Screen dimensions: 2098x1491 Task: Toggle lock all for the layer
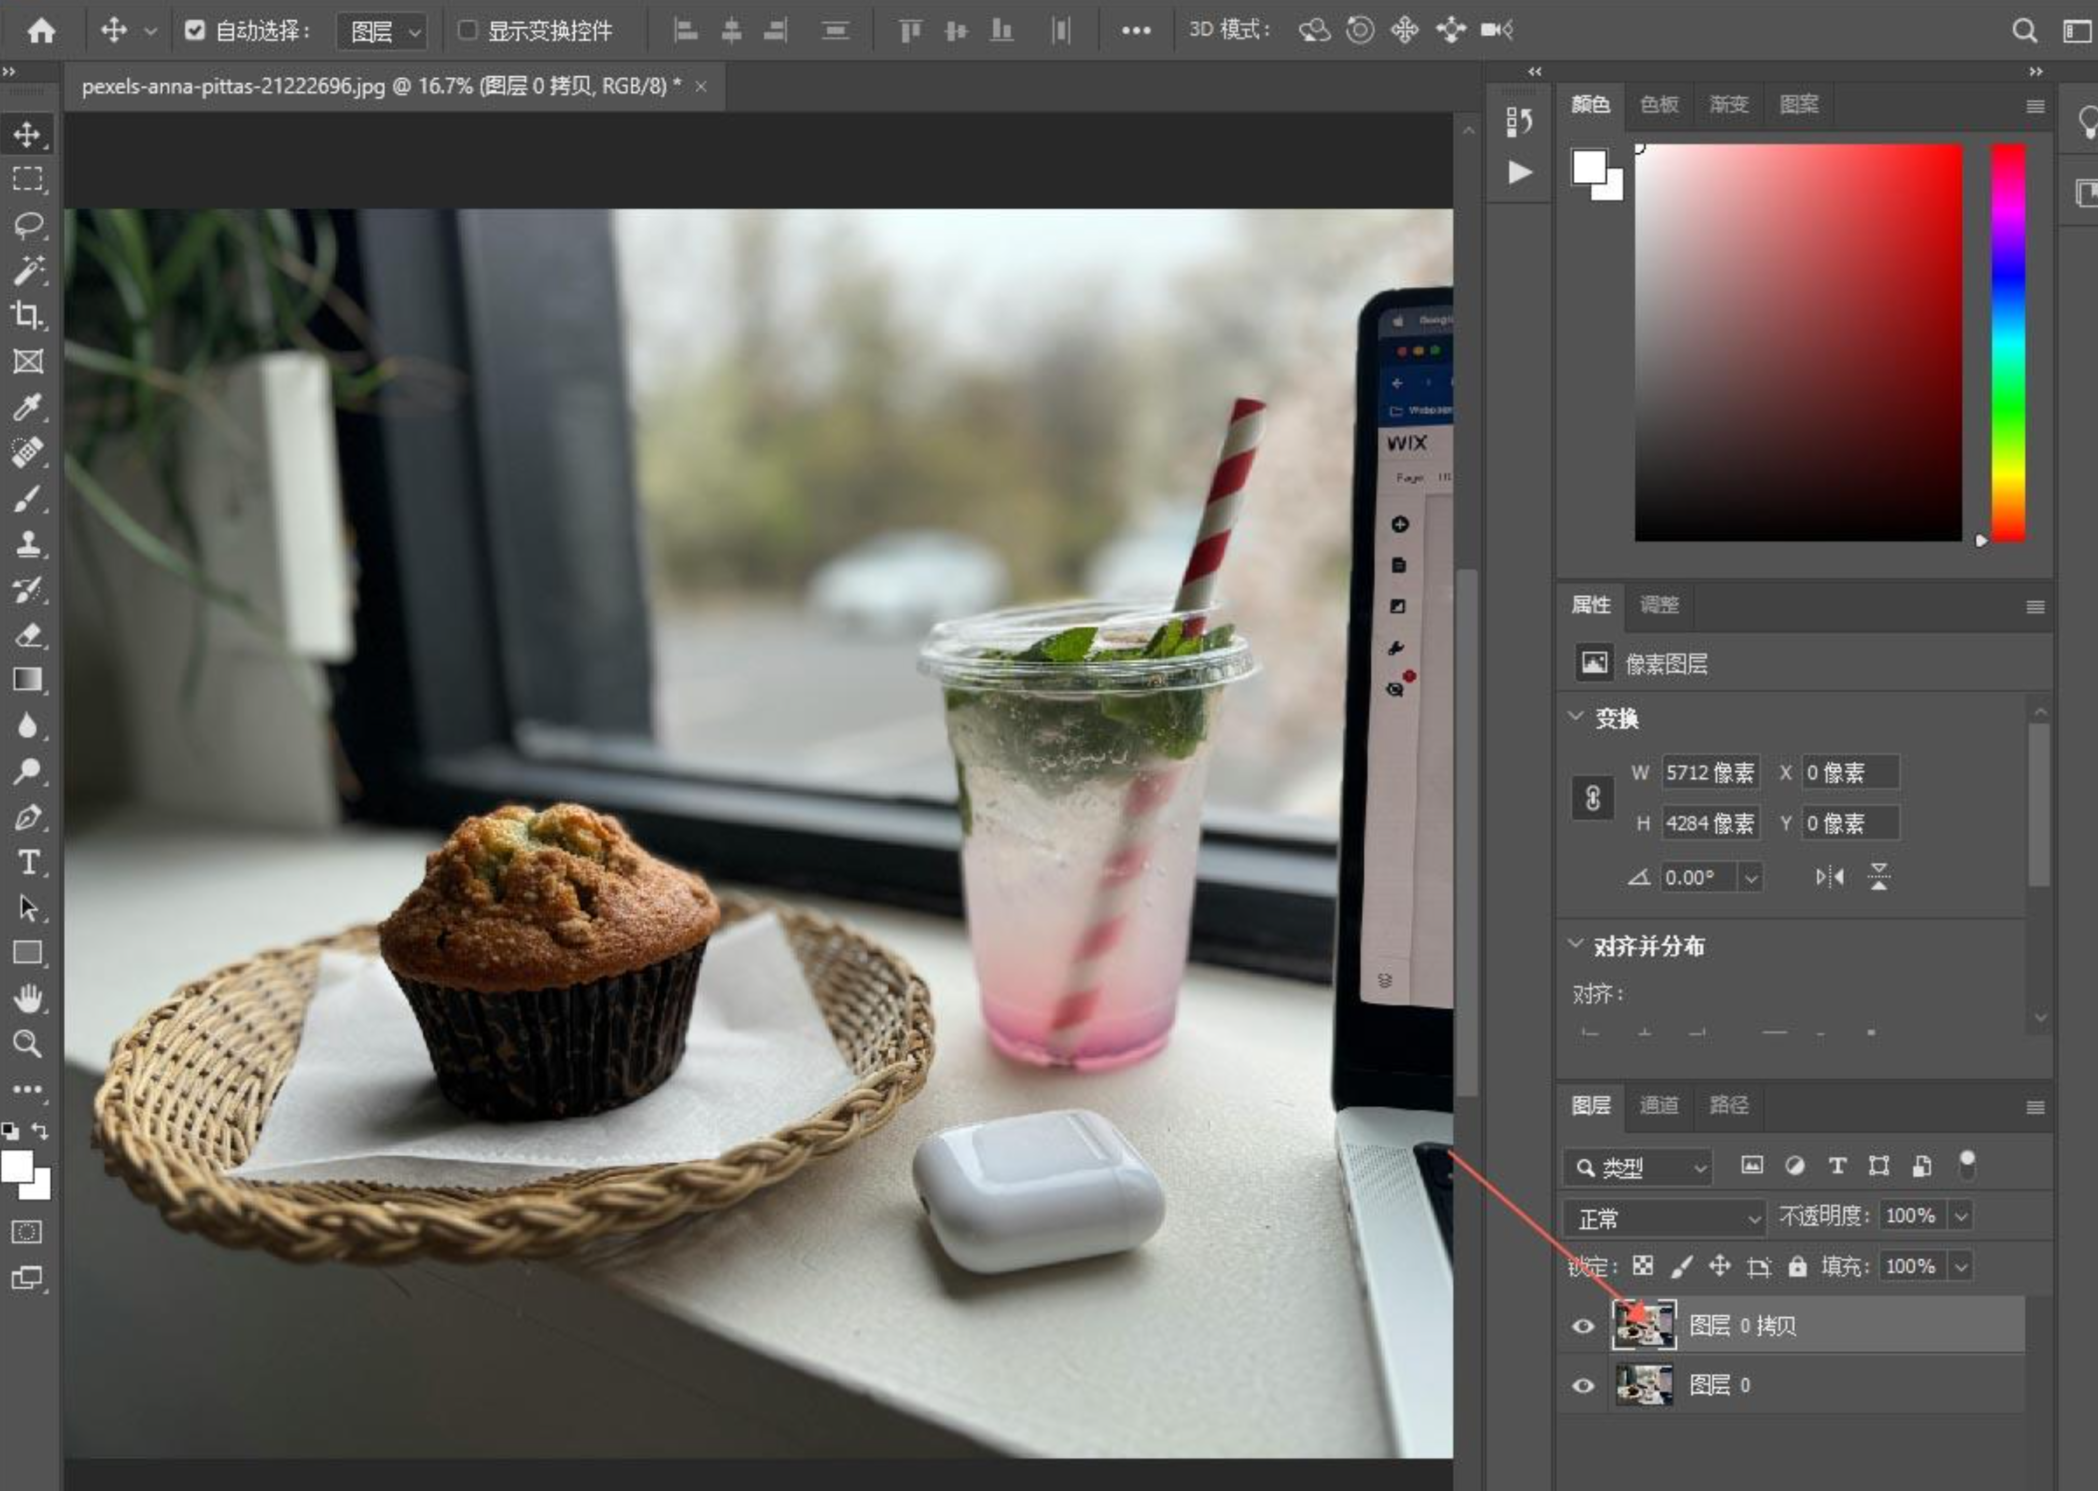click(1797, 1267)
